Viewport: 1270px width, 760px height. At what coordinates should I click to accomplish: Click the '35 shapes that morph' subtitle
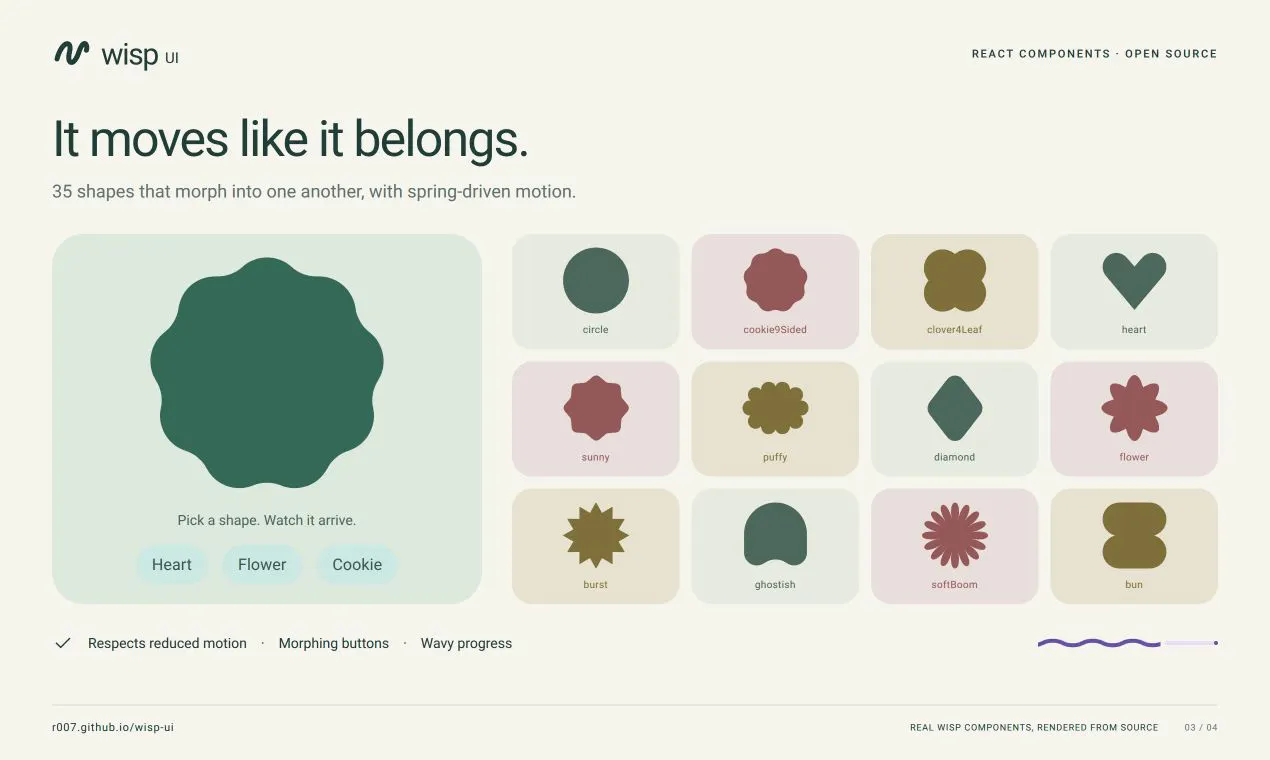(314, 191)
